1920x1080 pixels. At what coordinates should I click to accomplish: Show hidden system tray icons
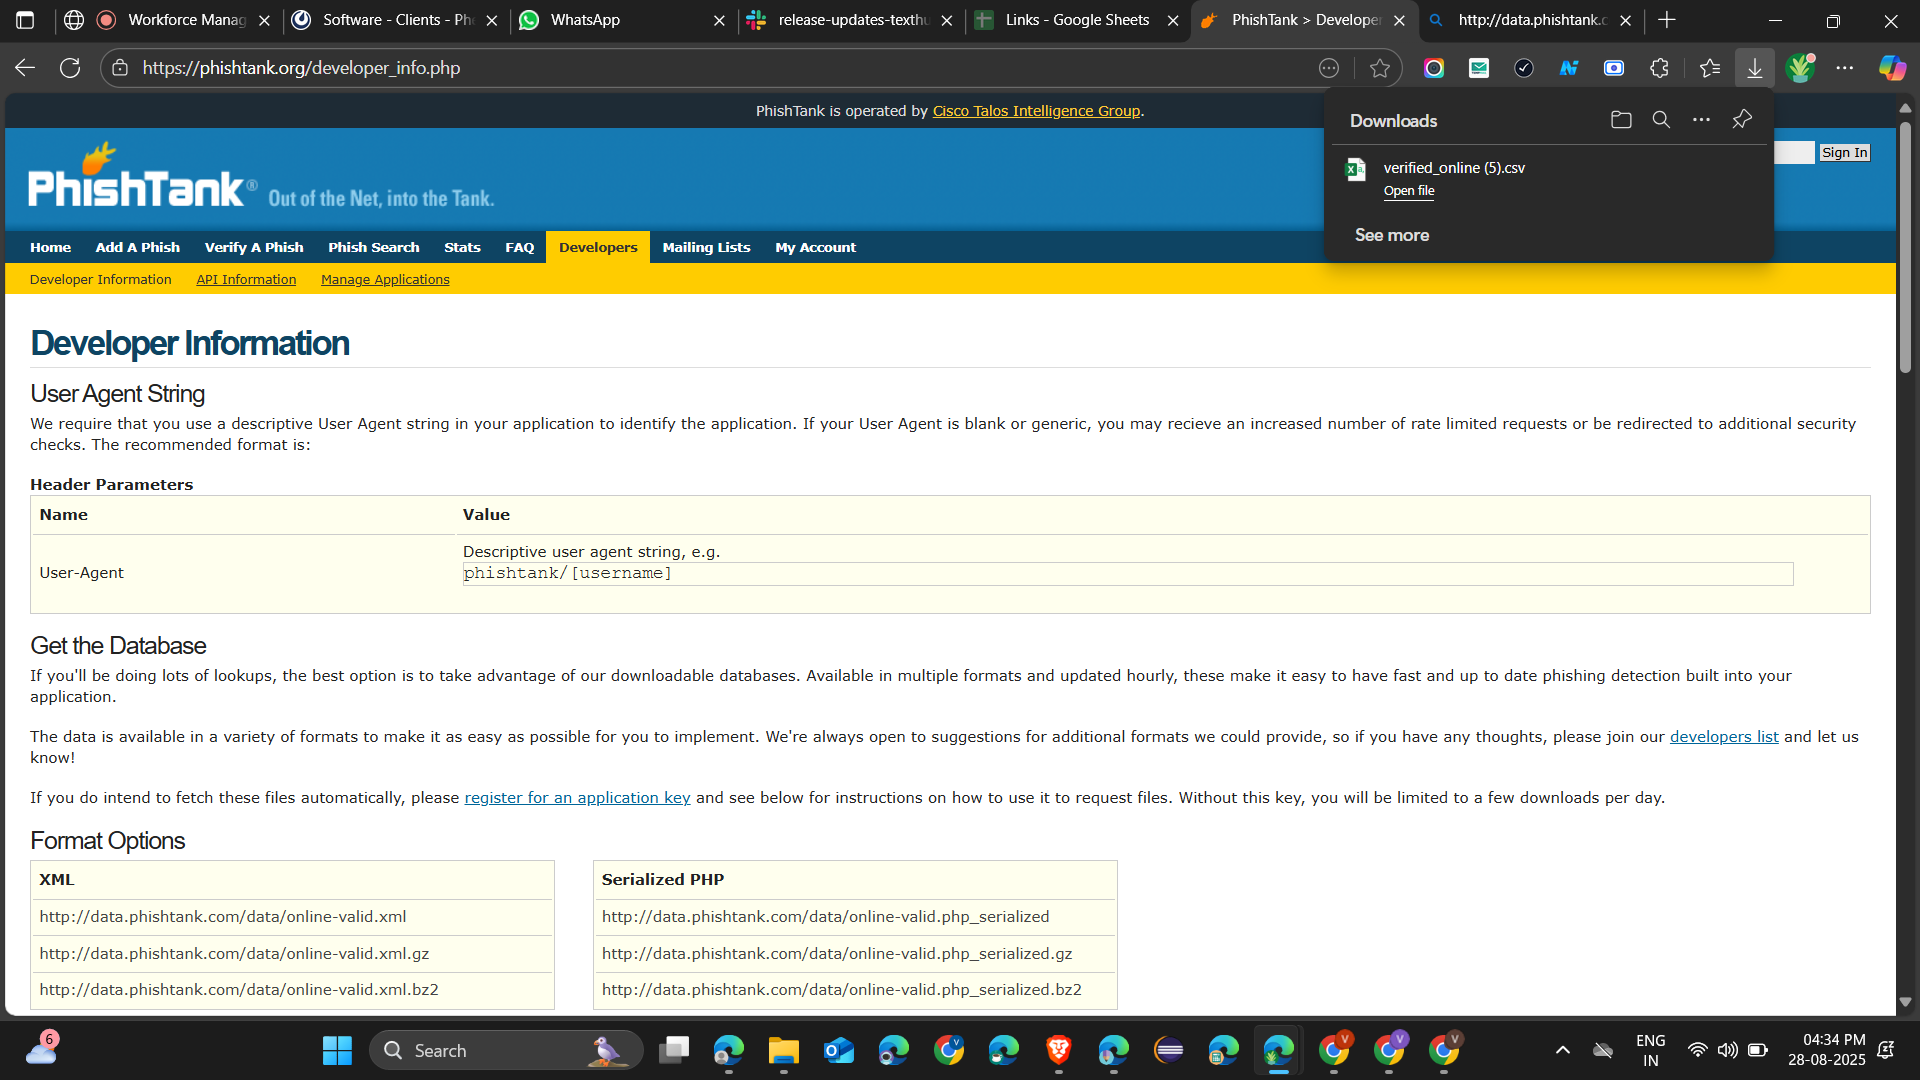pyautogui.click(x=1562, y=1050)
